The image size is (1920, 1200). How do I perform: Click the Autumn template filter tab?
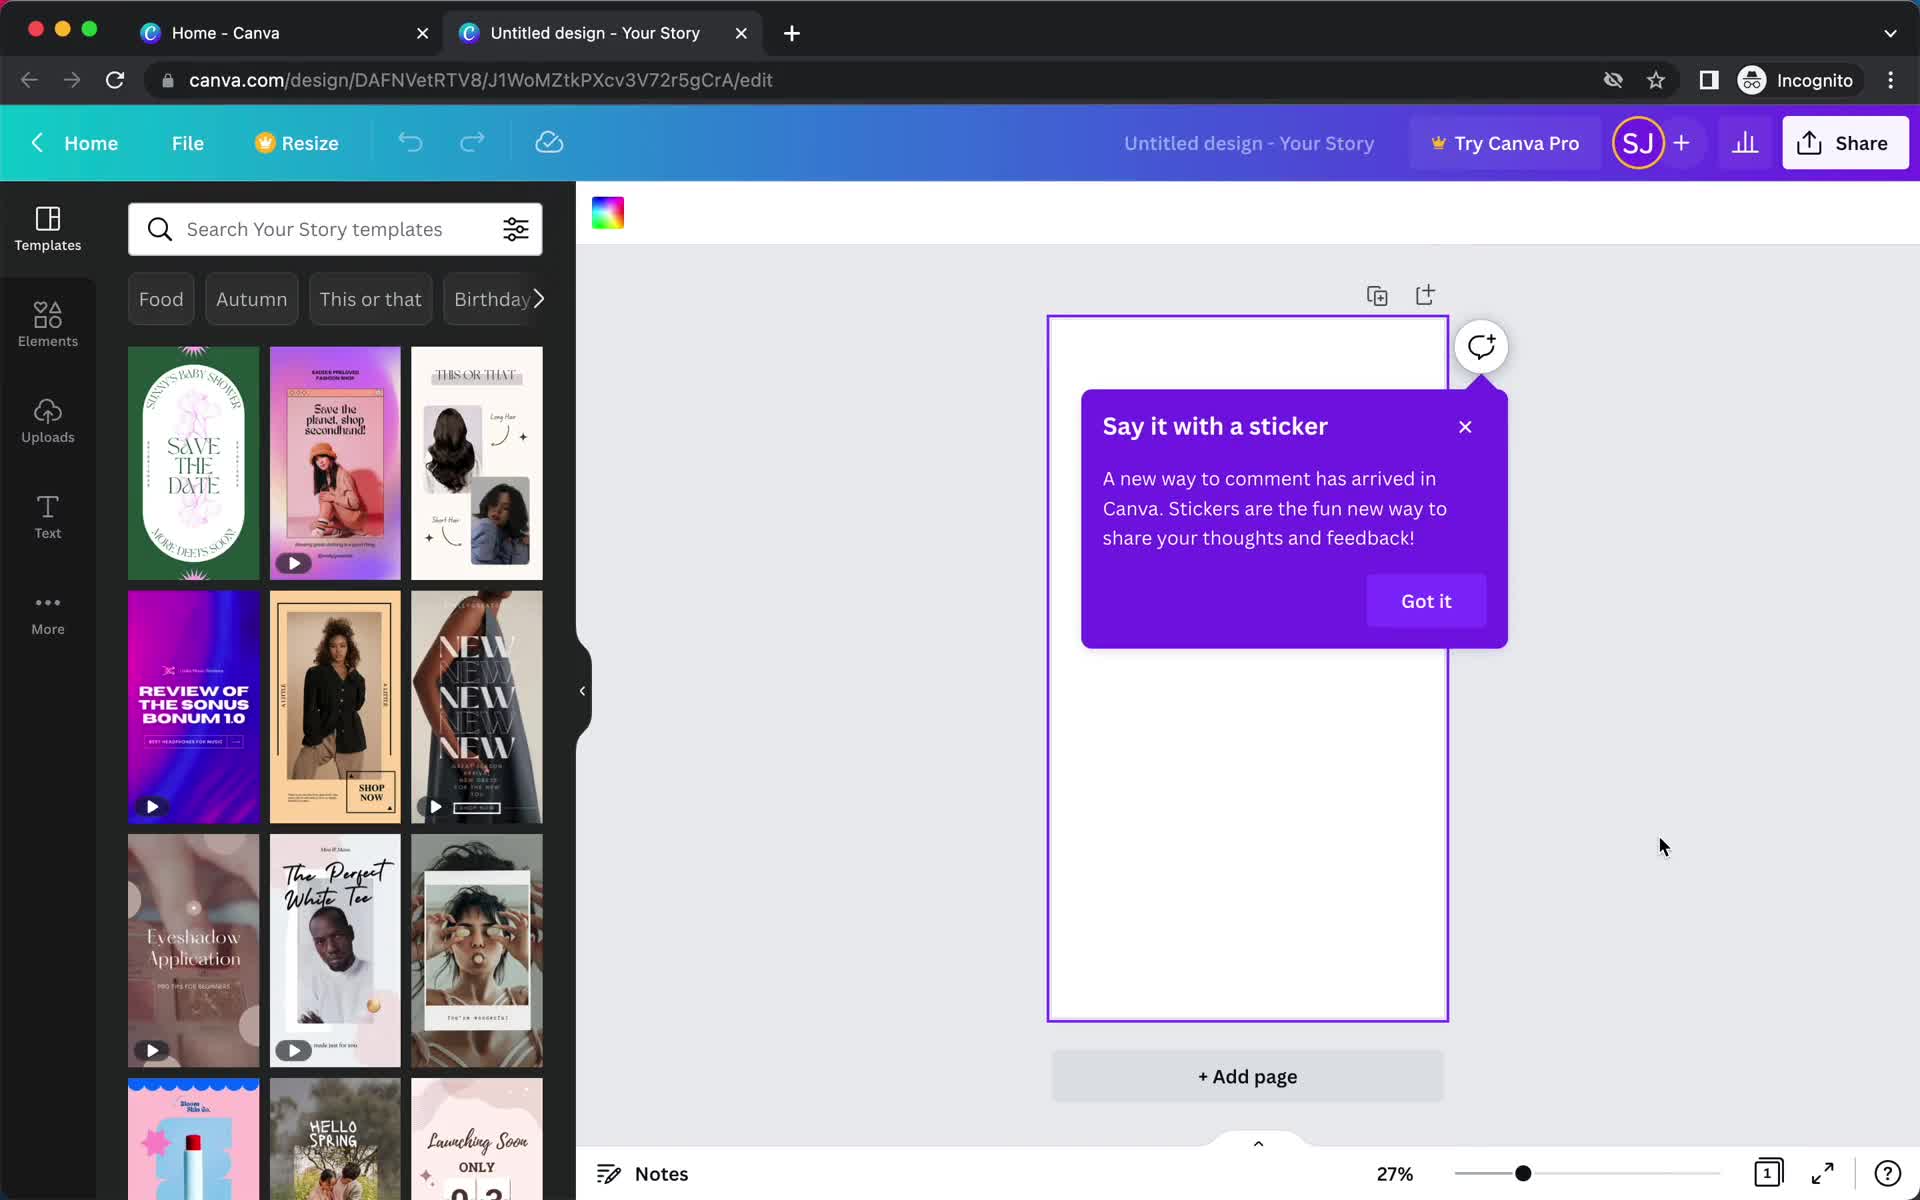click(252, 299)
